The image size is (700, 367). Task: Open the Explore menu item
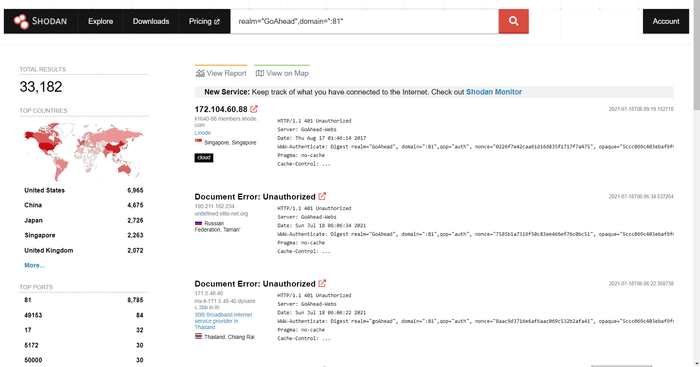(100, 21)
